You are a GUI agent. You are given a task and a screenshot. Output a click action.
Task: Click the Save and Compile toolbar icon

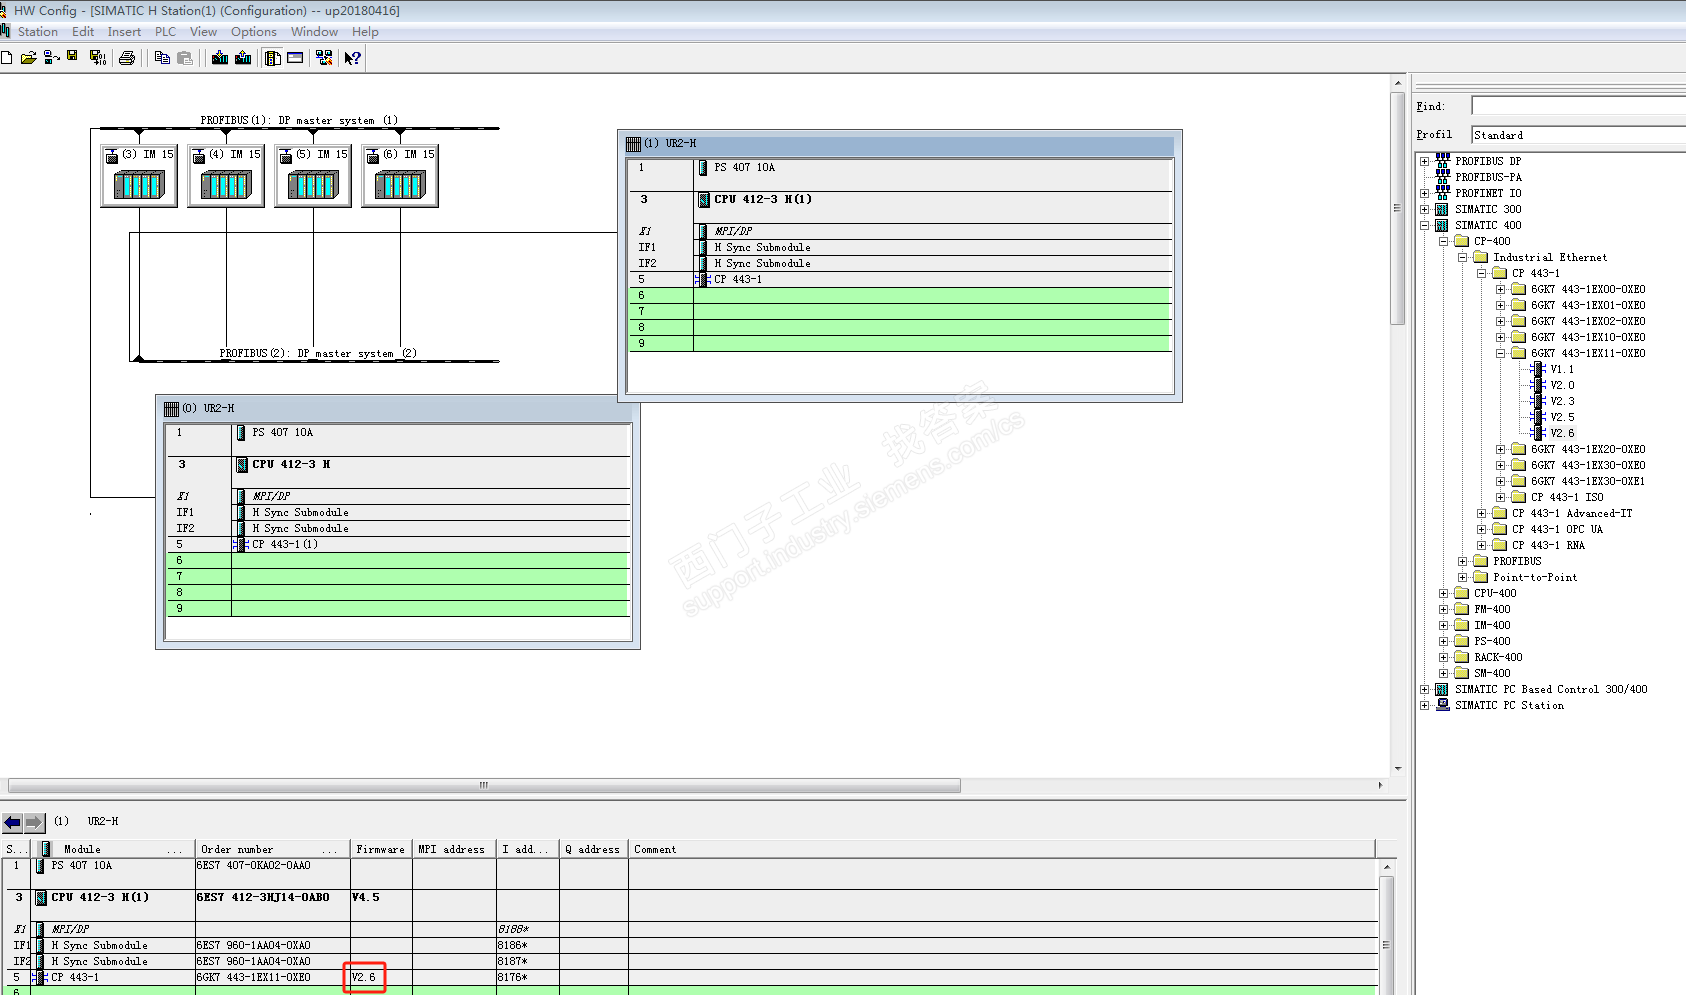98,58
